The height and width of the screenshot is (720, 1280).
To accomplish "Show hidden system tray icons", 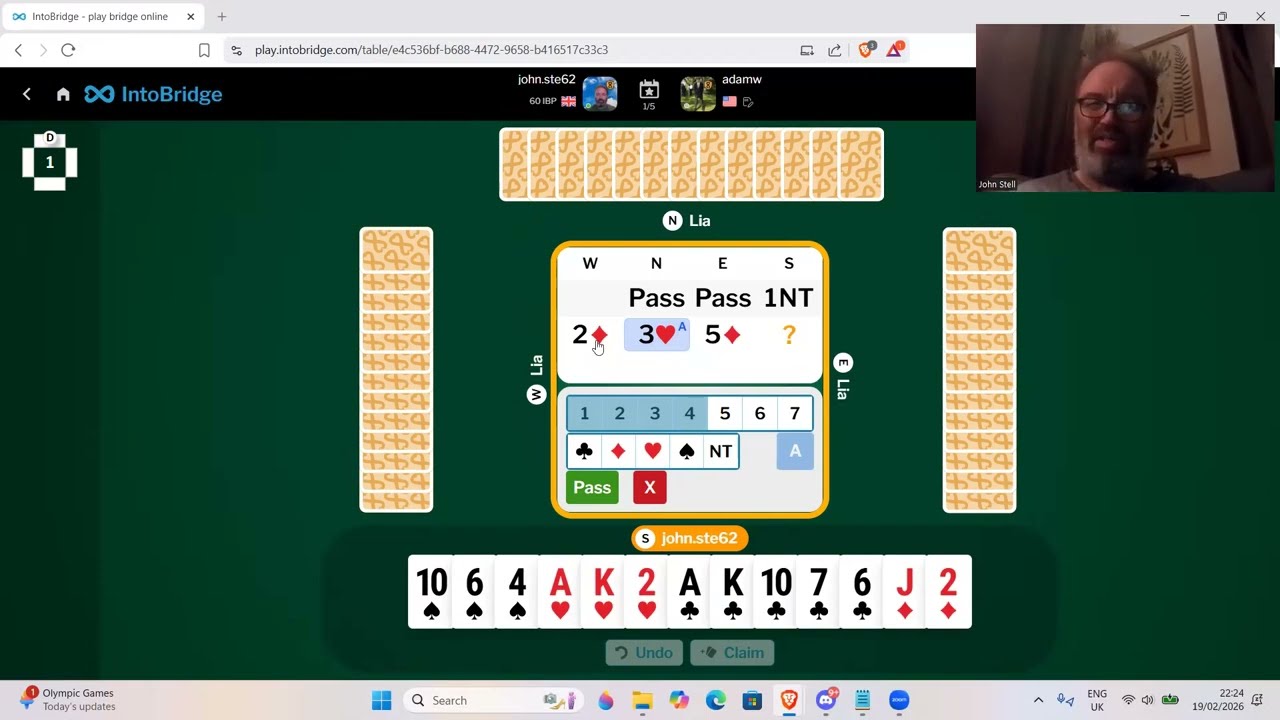I will pyautogui.click(x=1038, y=700).
